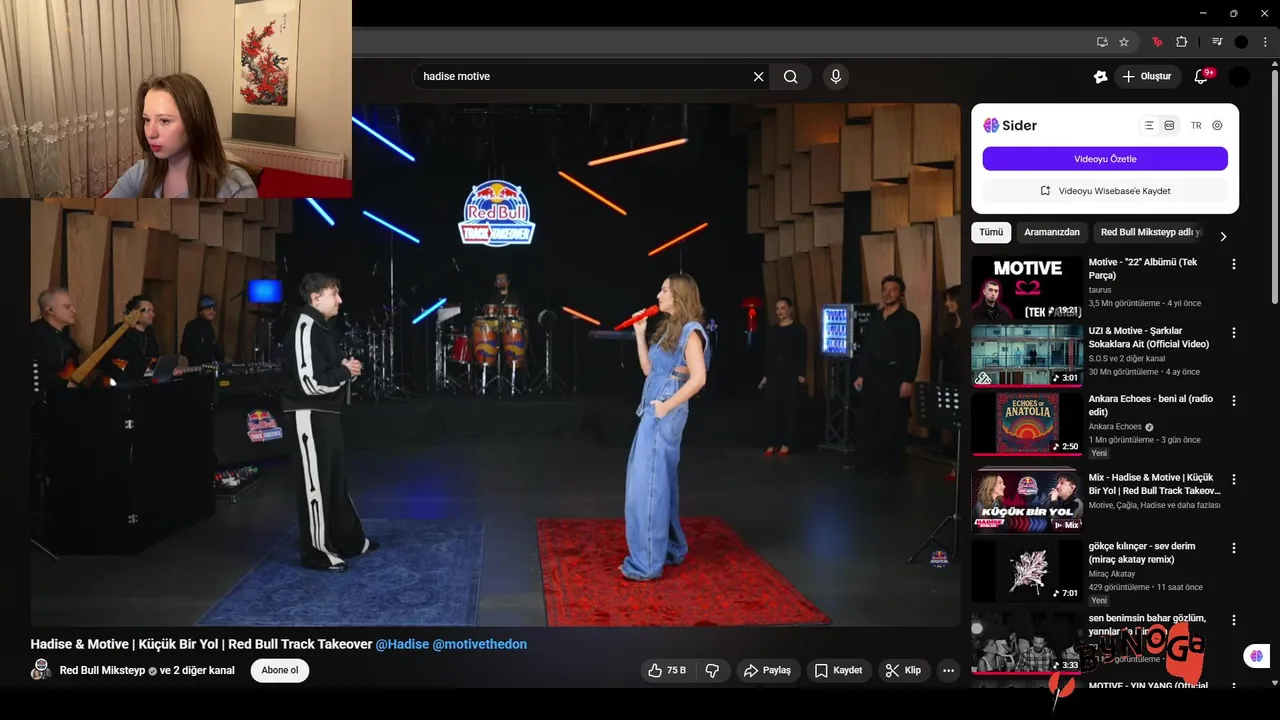This screenshot has height=720, width=1280.
Task: Open Ankara Echoes beni al thumbnail
Action: (1027, 424)
